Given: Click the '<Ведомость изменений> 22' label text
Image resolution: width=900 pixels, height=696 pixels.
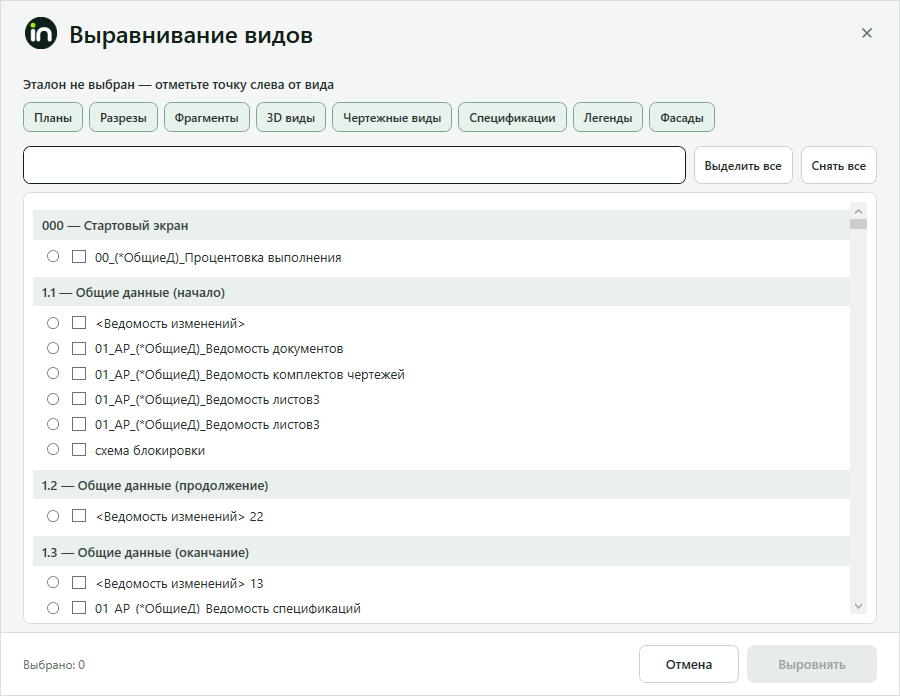Looking at the screenshot, I should coord(179,516).
